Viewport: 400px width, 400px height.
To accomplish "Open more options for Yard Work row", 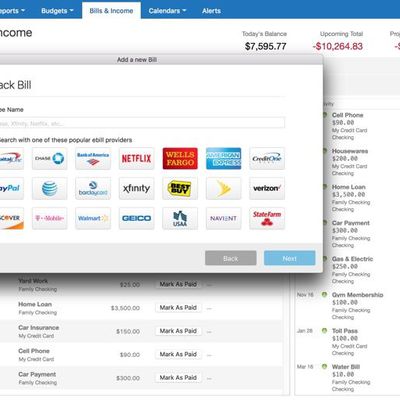I will [x=209, y=285].
